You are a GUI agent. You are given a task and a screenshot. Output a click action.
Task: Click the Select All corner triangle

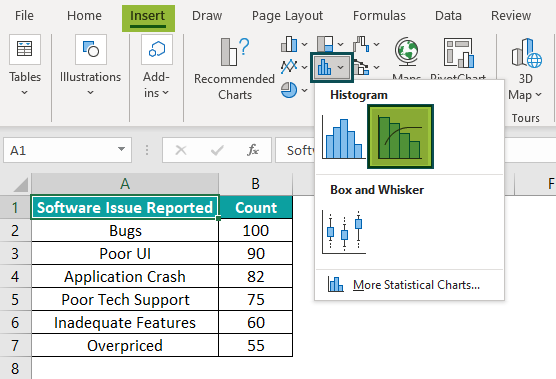point(20,184)
